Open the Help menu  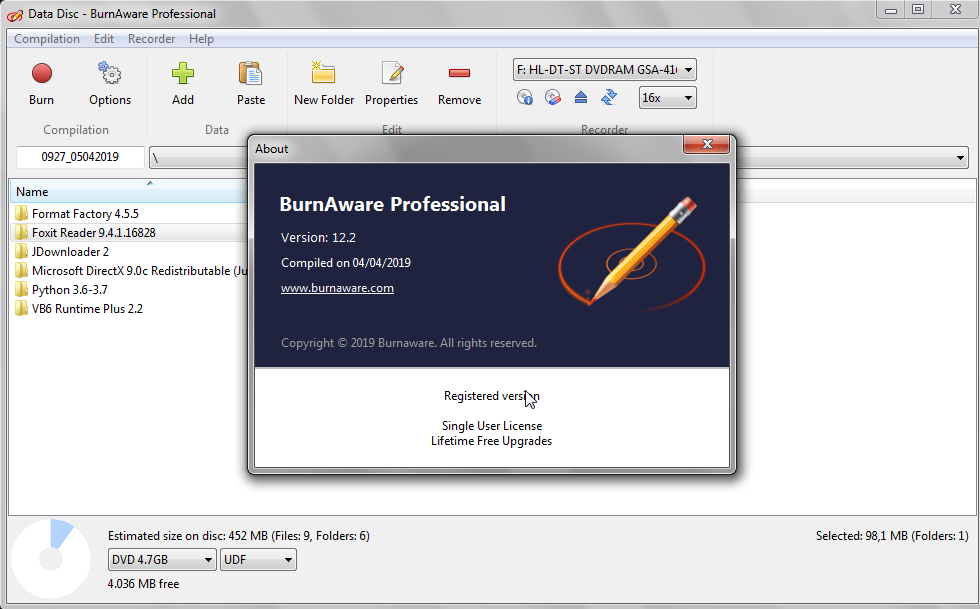click(201, 39)
